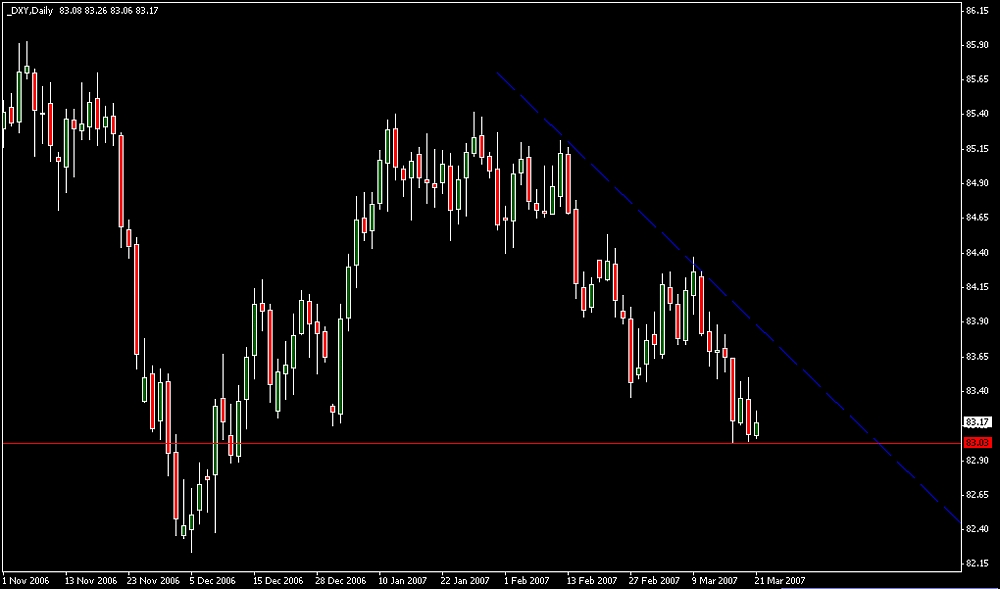Click the 21 Mar 2007 date label
The height and width of the screenshot is (589, 1000).
[x=780, y=580]
